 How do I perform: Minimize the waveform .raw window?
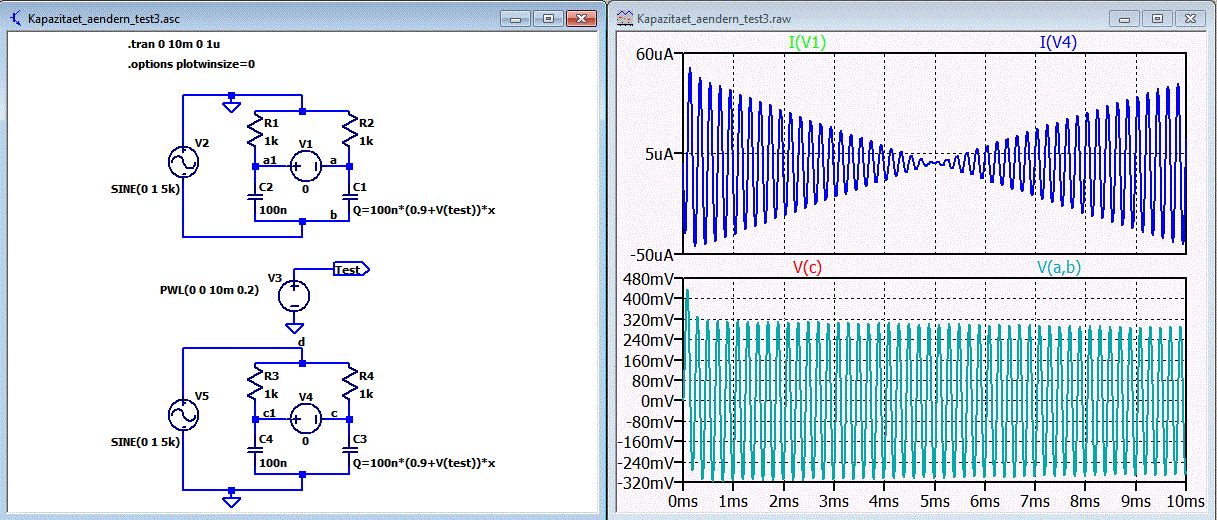(x=1125, y=18)
